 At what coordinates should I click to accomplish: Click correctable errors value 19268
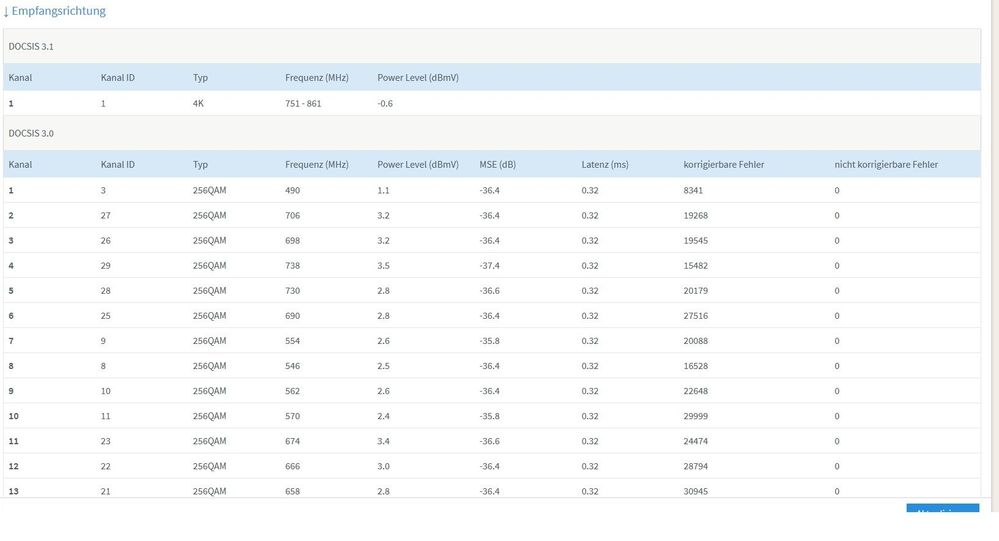pyautogui.click(x=696, y=215)
